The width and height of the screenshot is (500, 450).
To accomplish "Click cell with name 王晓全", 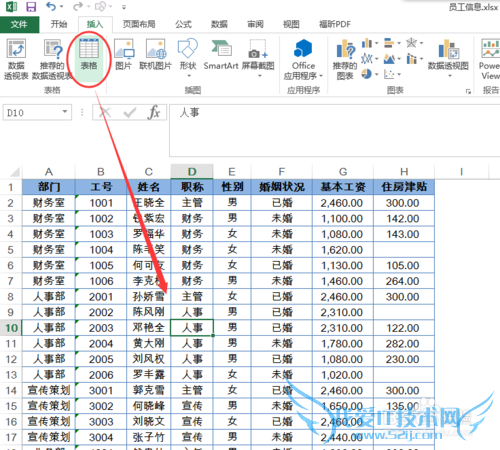I will point(149,203).
